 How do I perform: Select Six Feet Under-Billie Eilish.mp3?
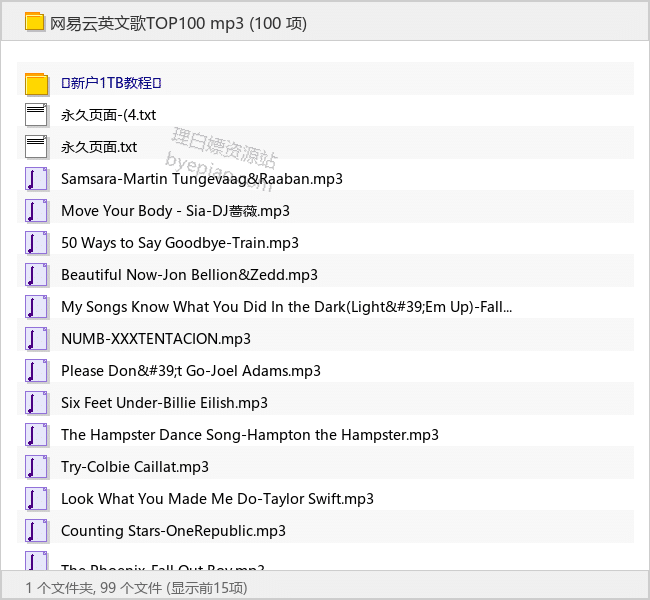[x=165, y=403]
